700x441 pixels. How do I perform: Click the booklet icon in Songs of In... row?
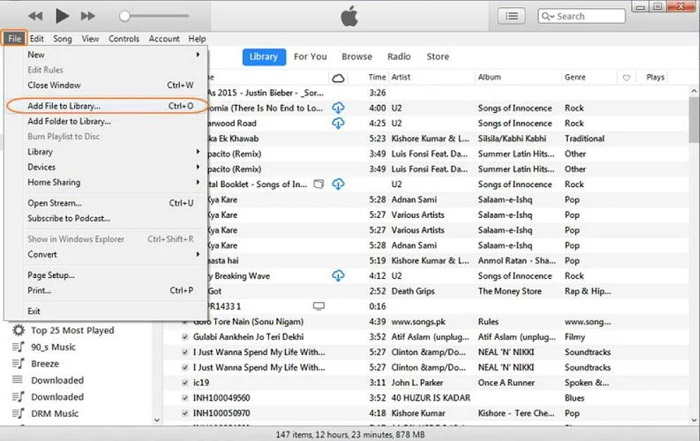318,184
